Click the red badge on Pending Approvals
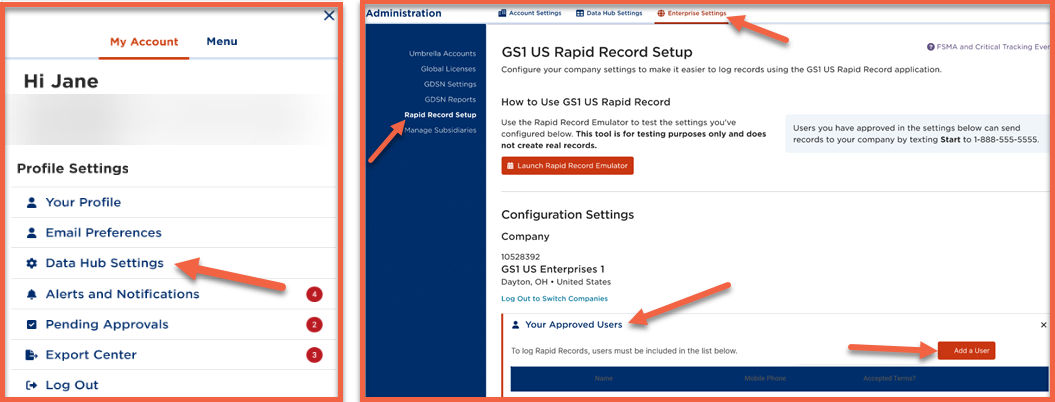This screenshot has width=1055, height=402. 314,325
